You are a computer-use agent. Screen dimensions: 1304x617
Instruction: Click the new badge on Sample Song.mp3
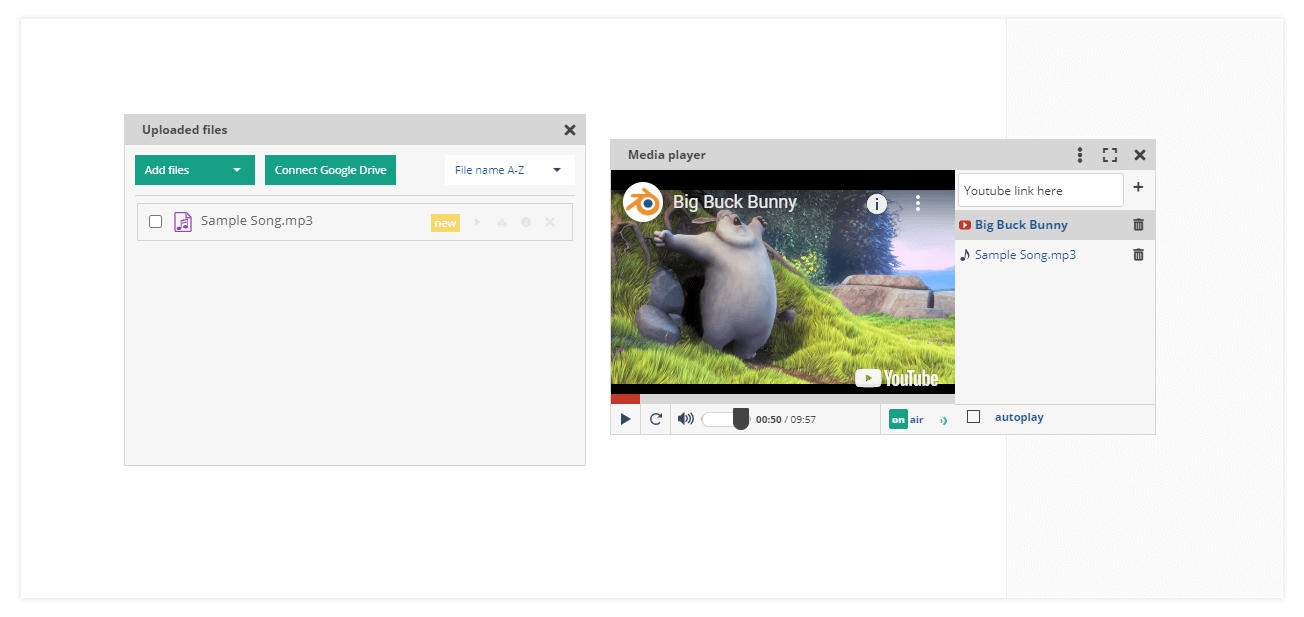tap(445, 223)
